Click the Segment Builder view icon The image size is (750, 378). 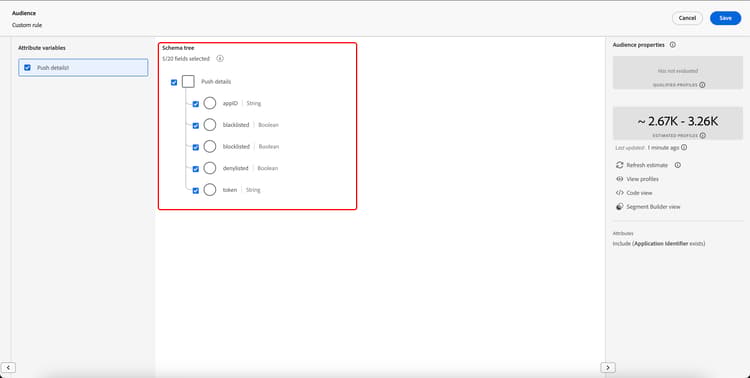pyautogui.click(x=619, y=207)
